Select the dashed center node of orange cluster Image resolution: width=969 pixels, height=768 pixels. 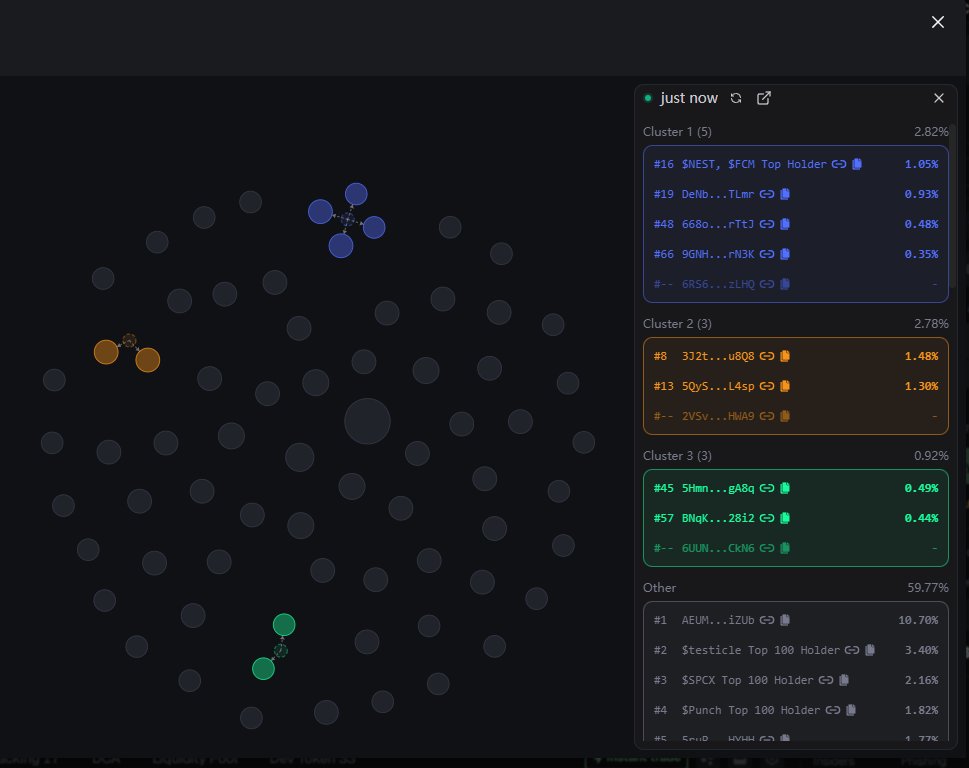click(x=129, y=340)
